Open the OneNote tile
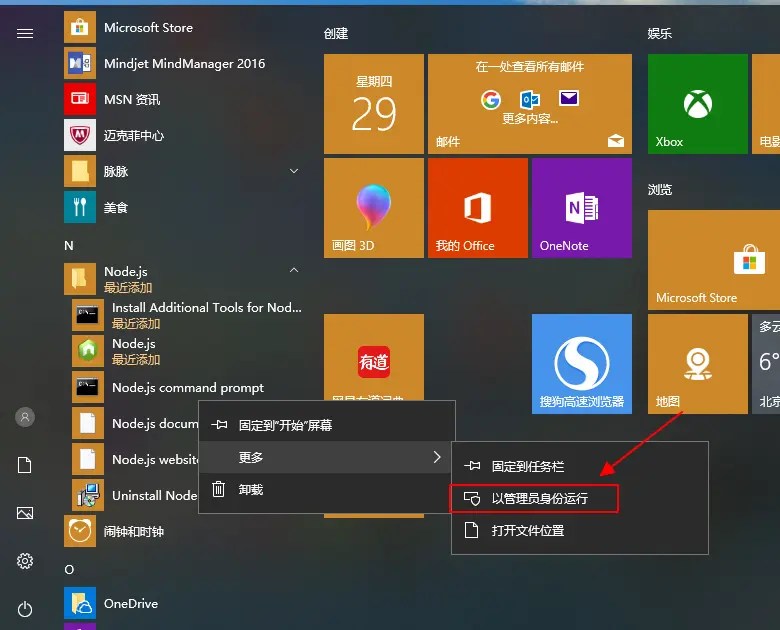Viewport: 780px width, 630px height. (x=582, y=208)
